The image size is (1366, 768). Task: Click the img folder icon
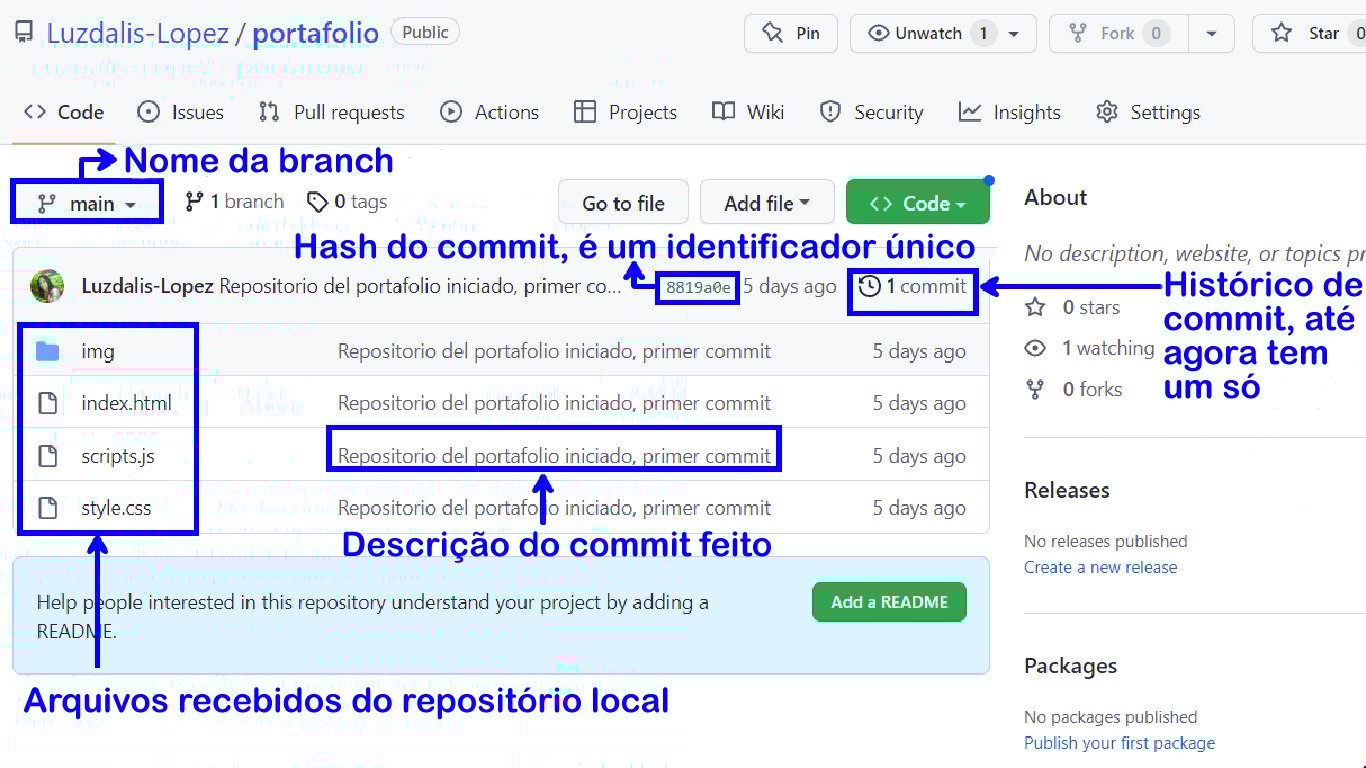(47, 351)
